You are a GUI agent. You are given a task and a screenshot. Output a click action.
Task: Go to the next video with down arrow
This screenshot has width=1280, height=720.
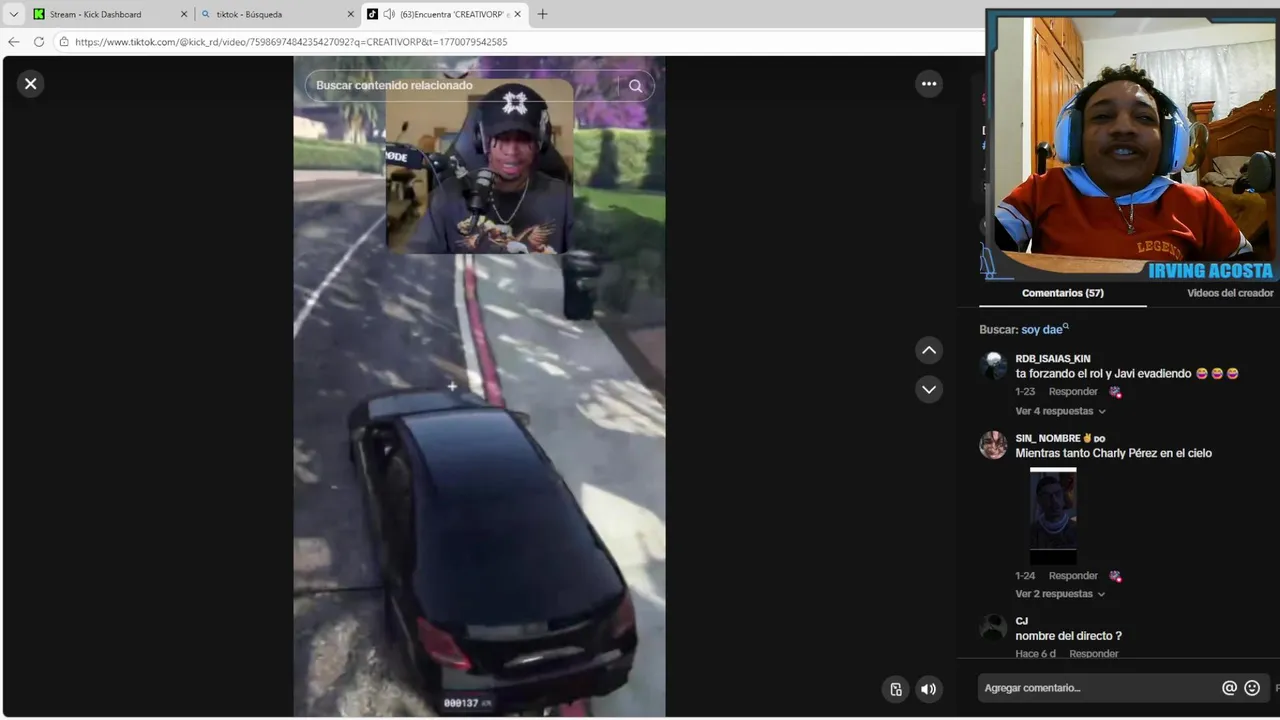click(929, 389)
